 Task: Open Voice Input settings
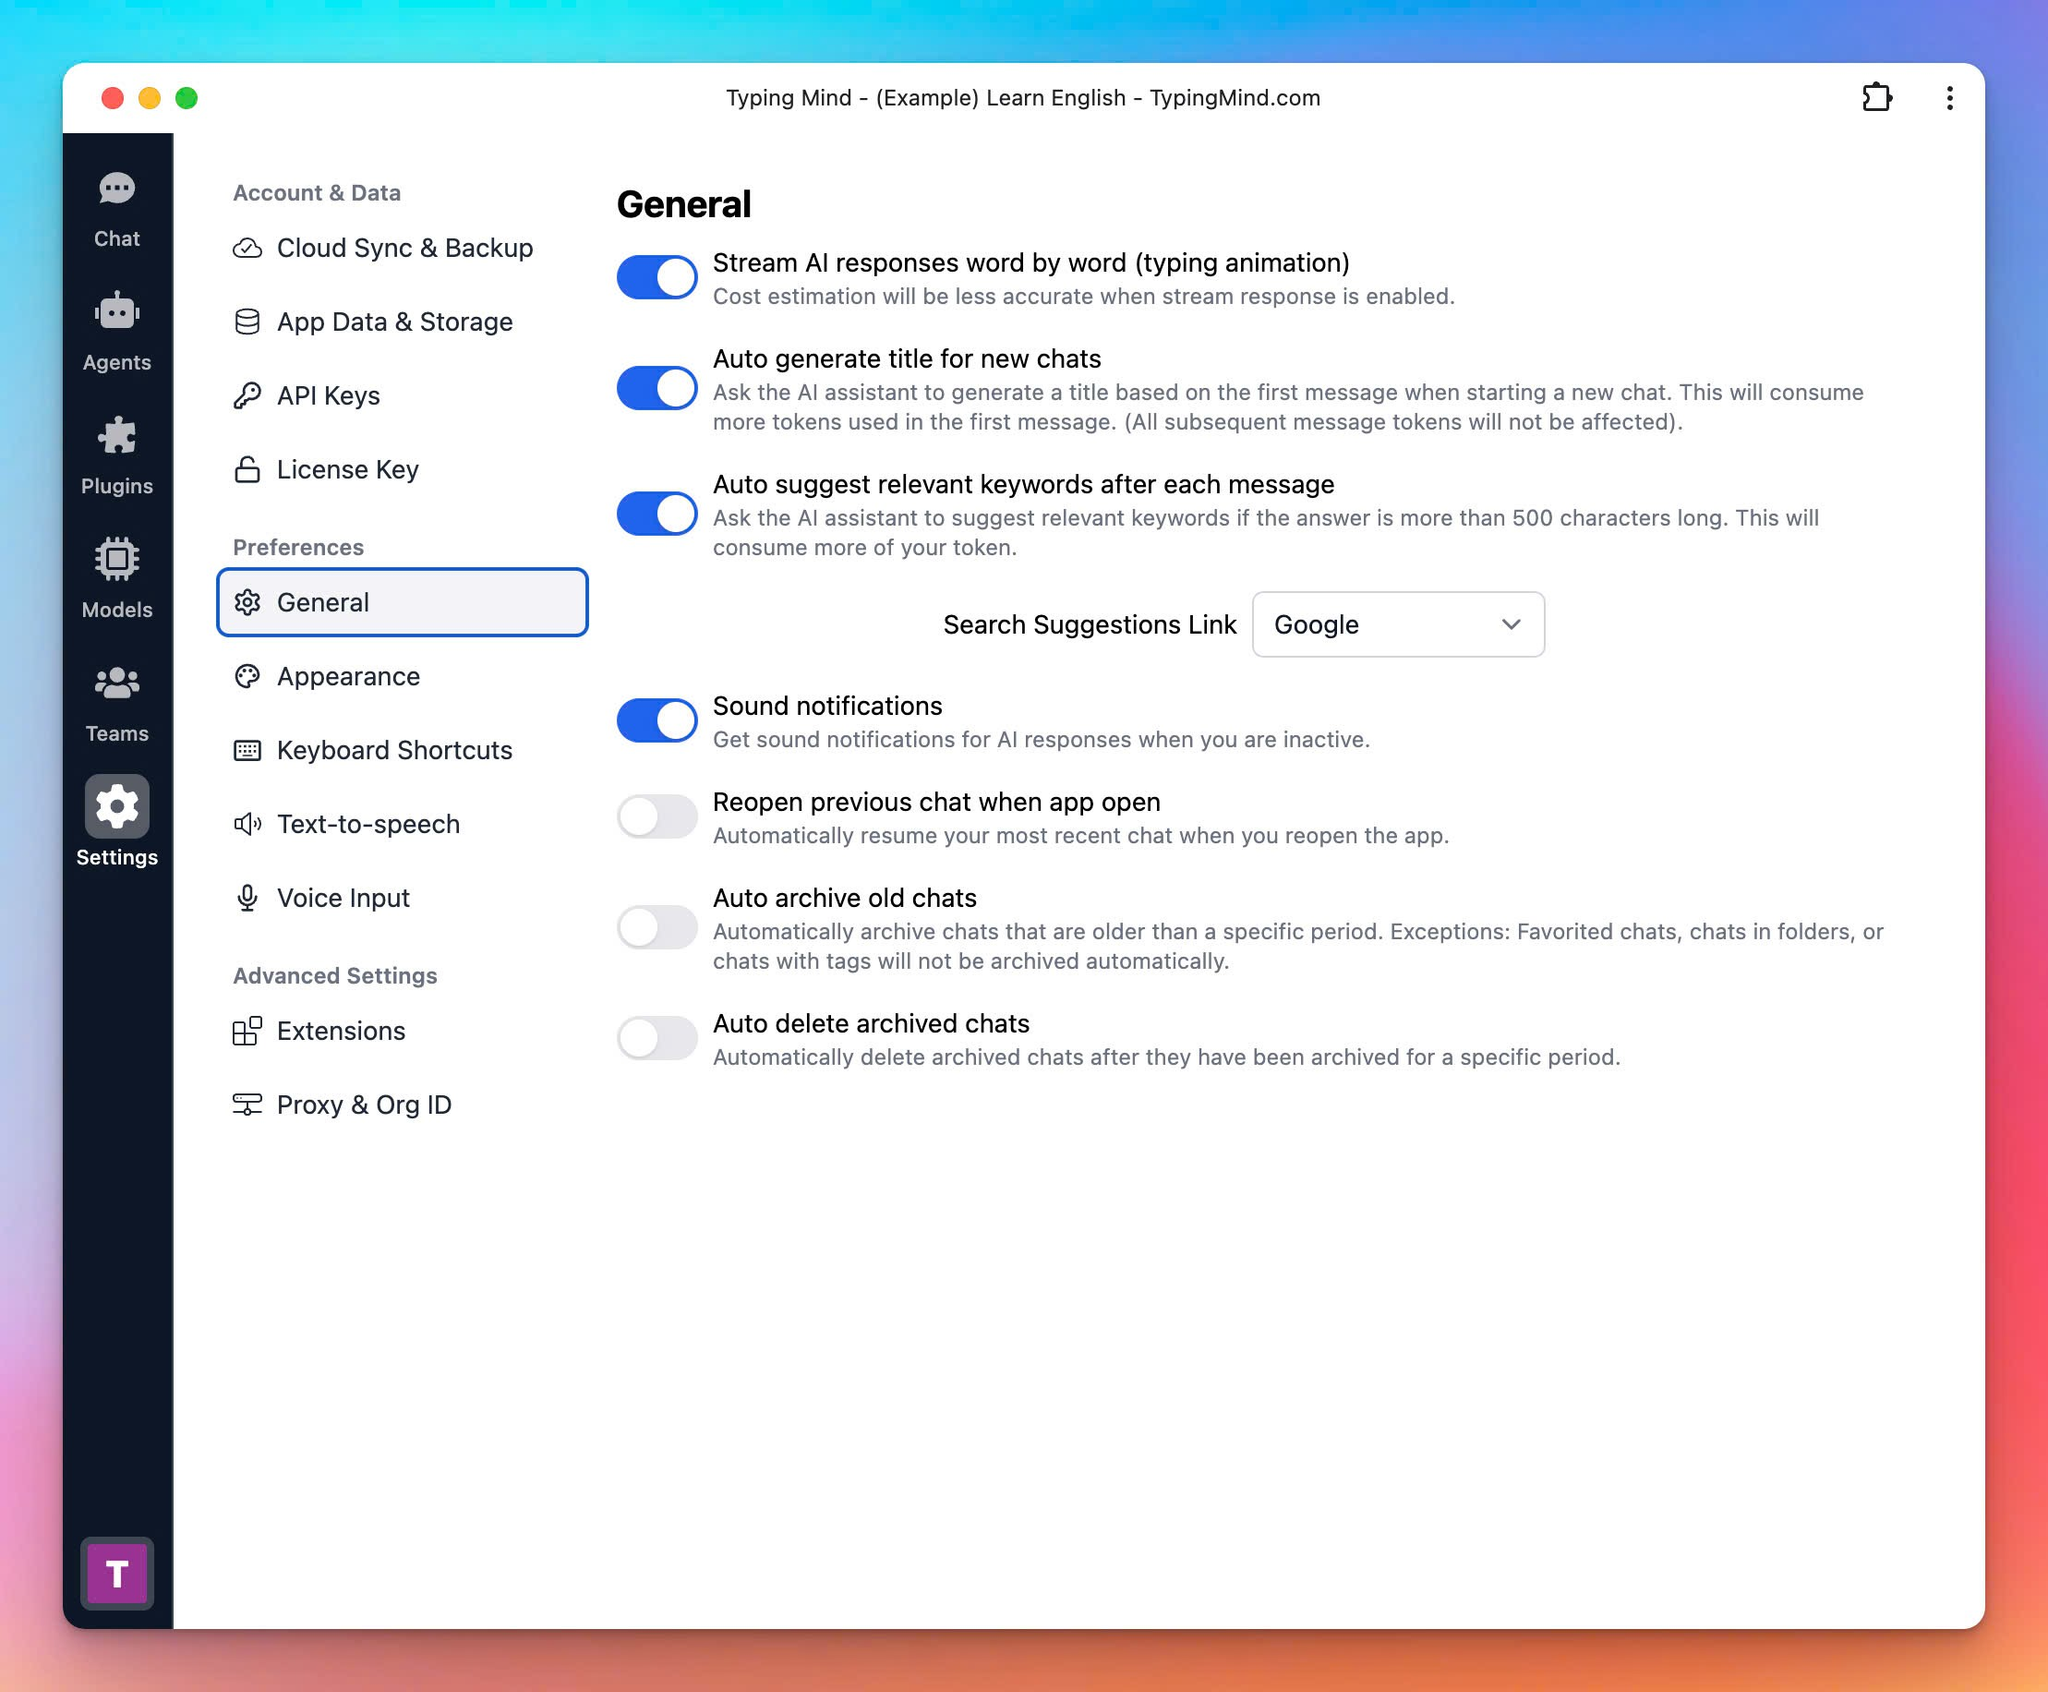point(402,898)
